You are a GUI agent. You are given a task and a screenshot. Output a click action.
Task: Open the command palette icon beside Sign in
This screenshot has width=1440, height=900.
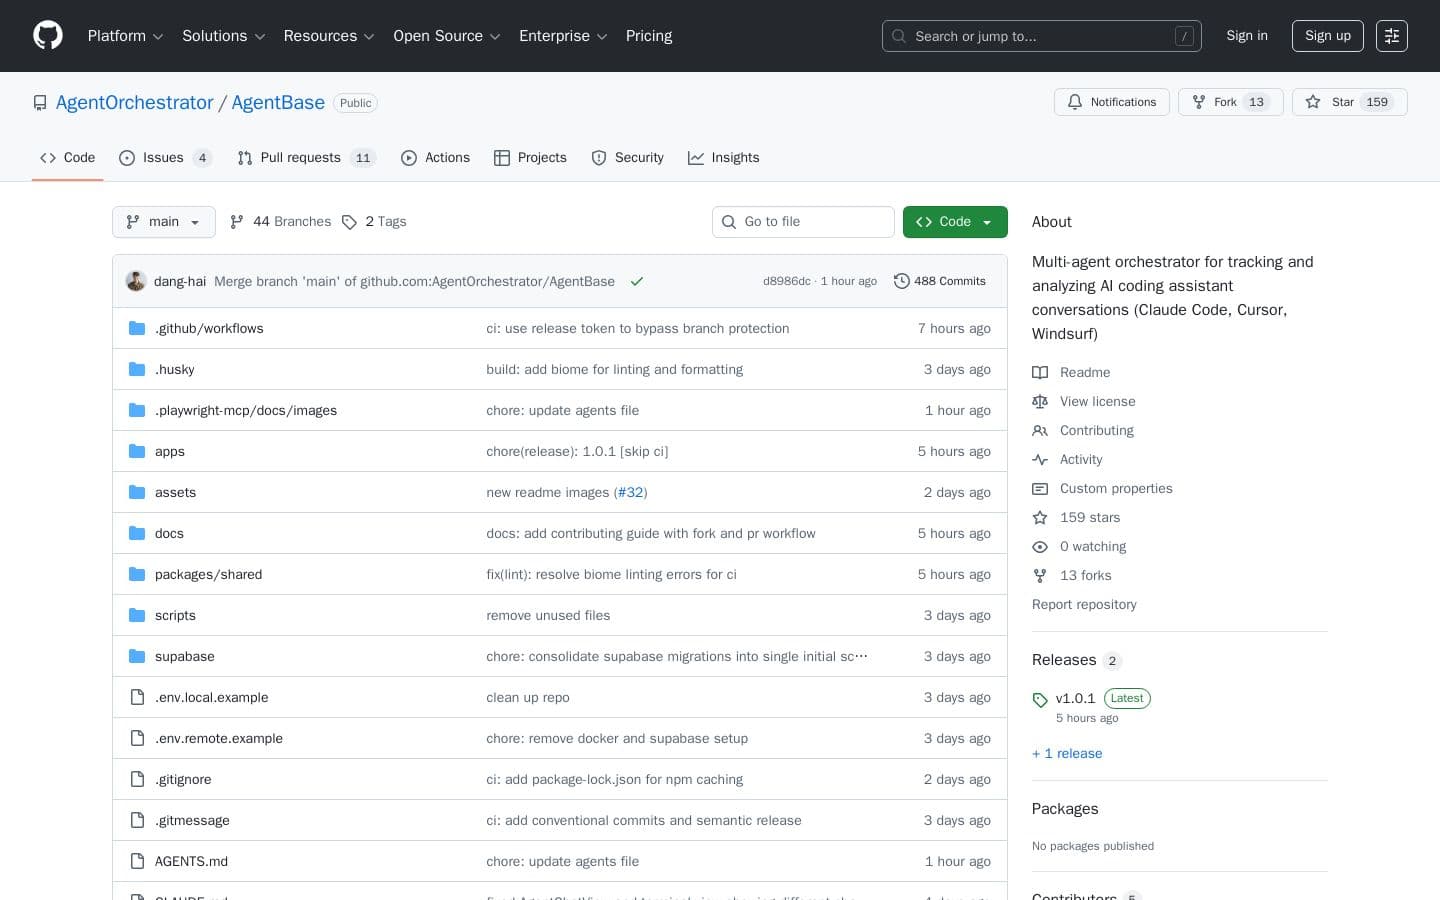pos(1392,36)
